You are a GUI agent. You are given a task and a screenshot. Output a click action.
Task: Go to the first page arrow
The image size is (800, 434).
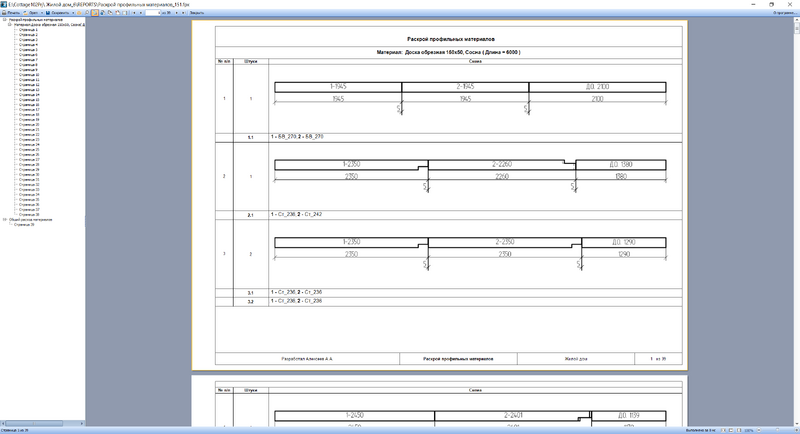(134, 13)
